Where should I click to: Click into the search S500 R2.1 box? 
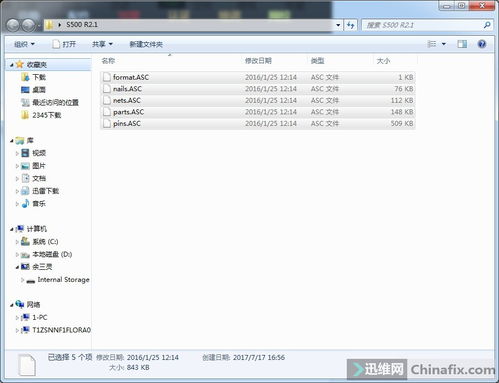point(422,25)
